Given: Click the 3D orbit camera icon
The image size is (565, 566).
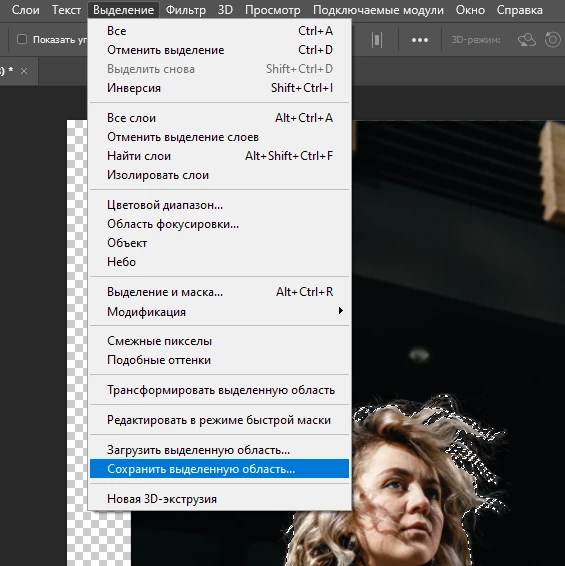Looking at the screenshot, I should 526,40.
